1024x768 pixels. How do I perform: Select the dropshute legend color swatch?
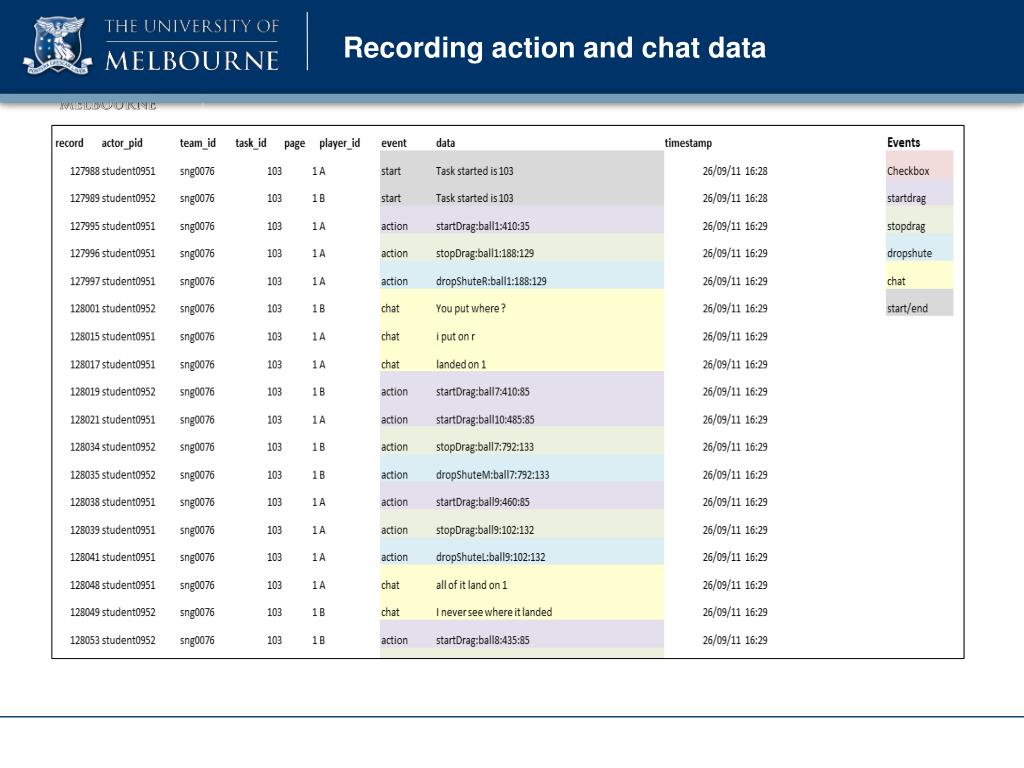pyautogui.click(x=920, y=248)
